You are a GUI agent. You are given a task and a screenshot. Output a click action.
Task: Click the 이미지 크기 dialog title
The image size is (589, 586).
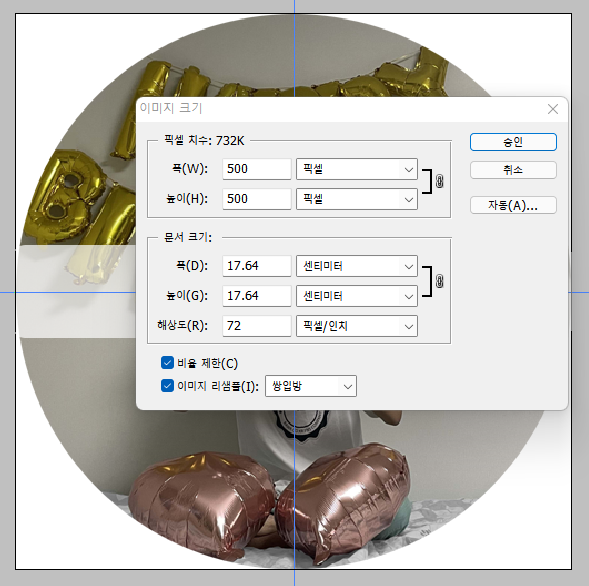[171, 108]
